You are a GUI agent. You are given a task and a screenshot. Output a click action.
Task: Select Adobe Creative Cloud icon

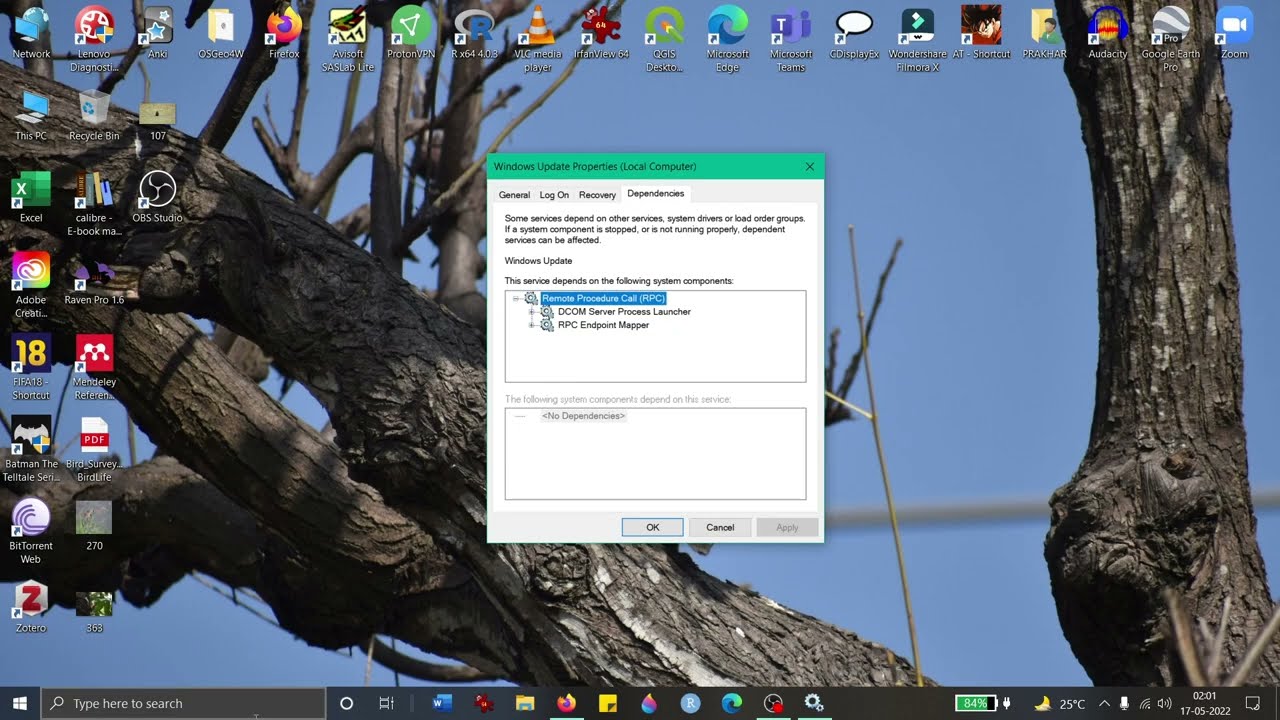pos(31,285)
